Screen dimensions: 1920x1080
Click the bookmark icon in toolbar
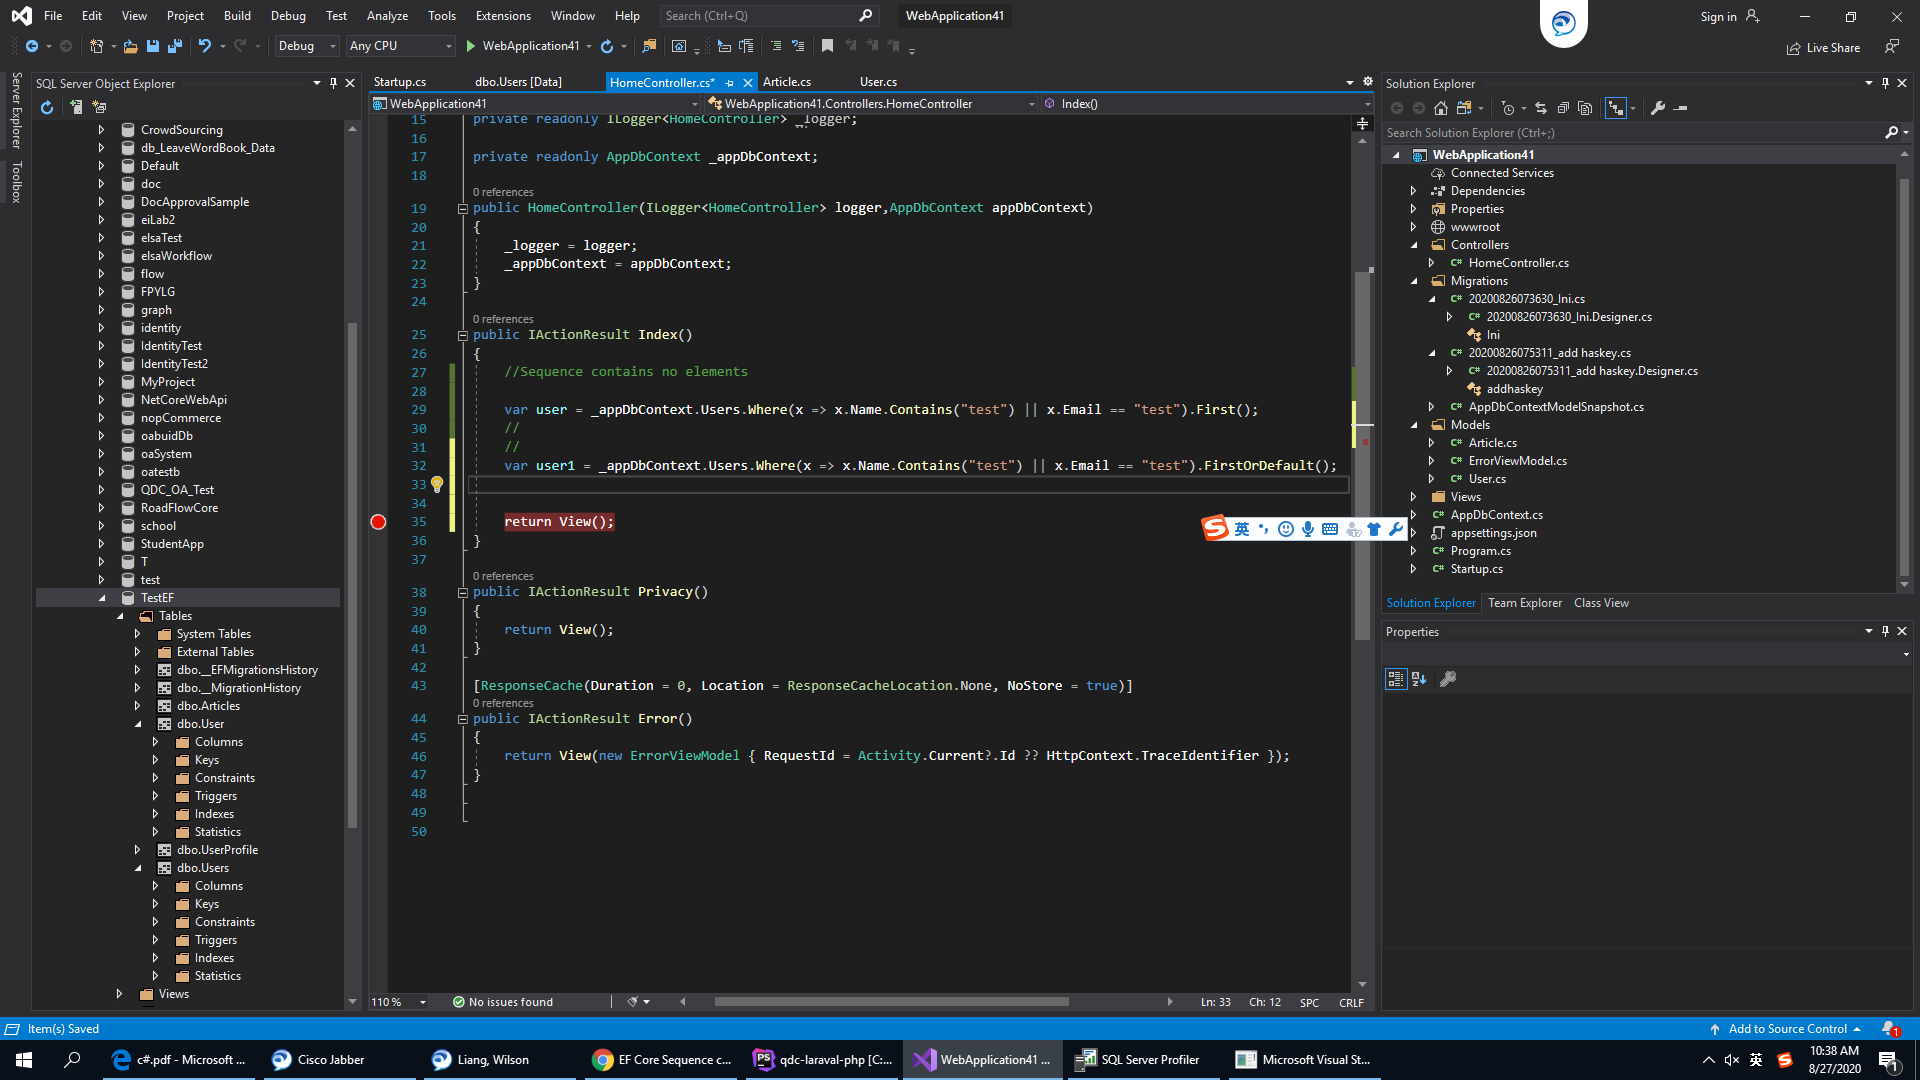point(827,46)
